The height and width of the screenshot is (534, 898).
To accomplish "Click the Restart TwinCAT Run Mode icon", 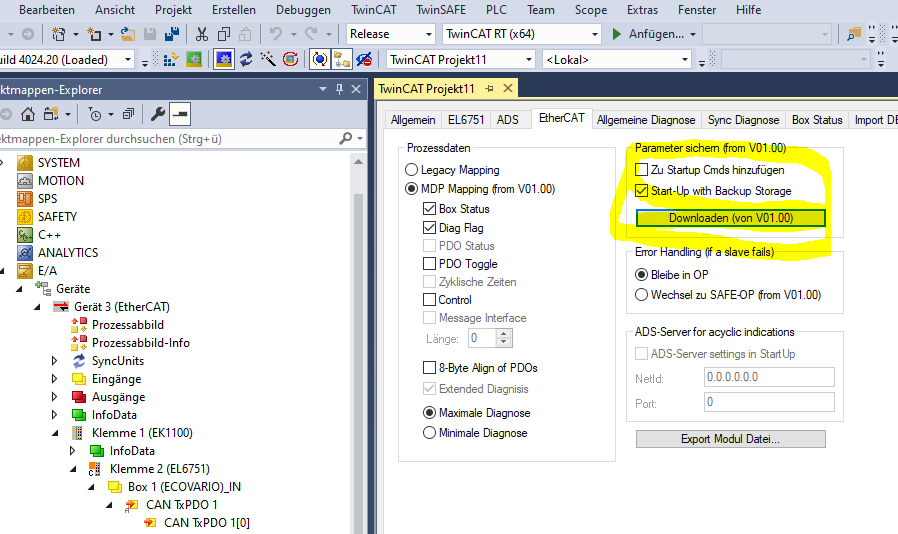I will pyautogui.click(x=194, y=60).
